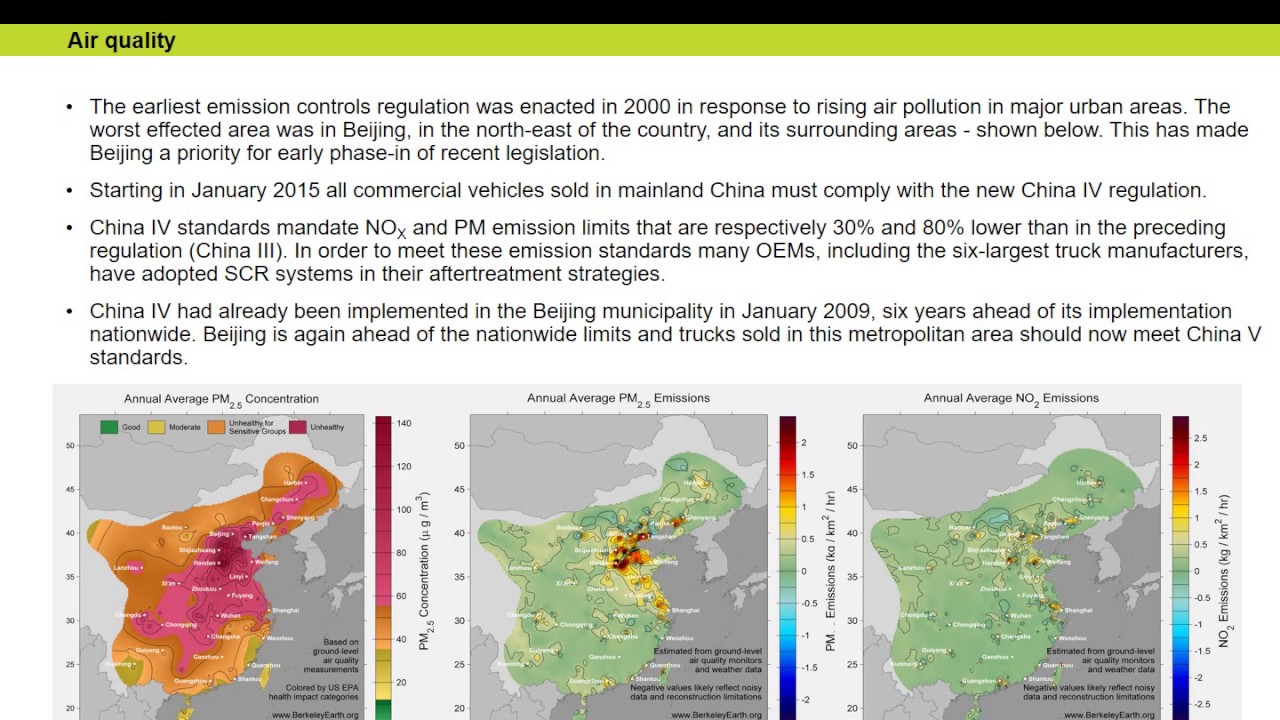The image size is (1280, 720).
Task: Click the crimson 'Unhealthy' legend swatch
Action: pos(296,427)
